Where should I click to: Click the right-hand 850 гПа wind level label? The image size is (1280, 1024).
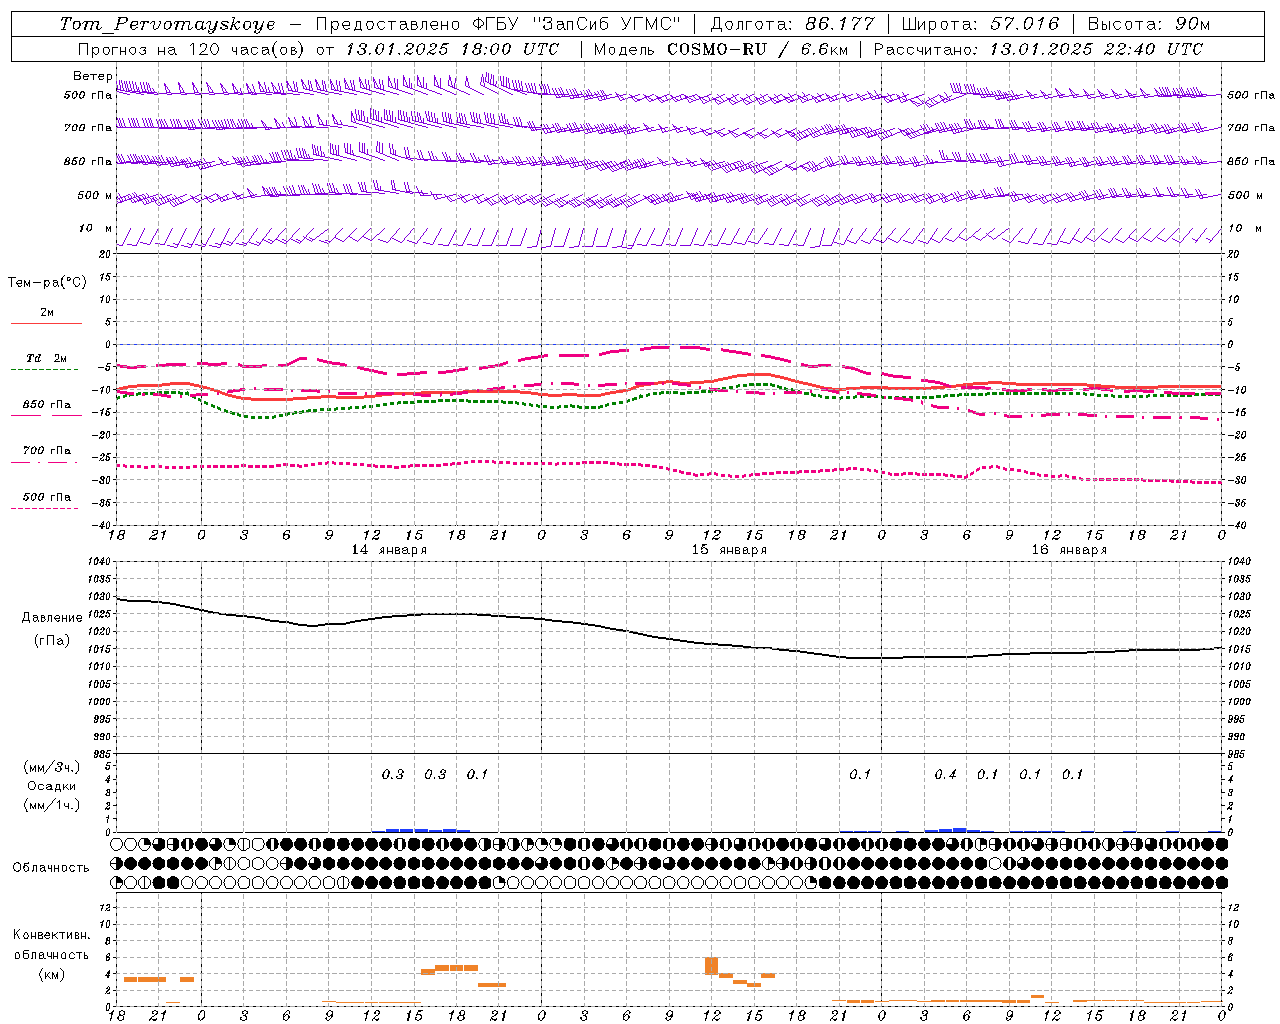(1251, 161)
